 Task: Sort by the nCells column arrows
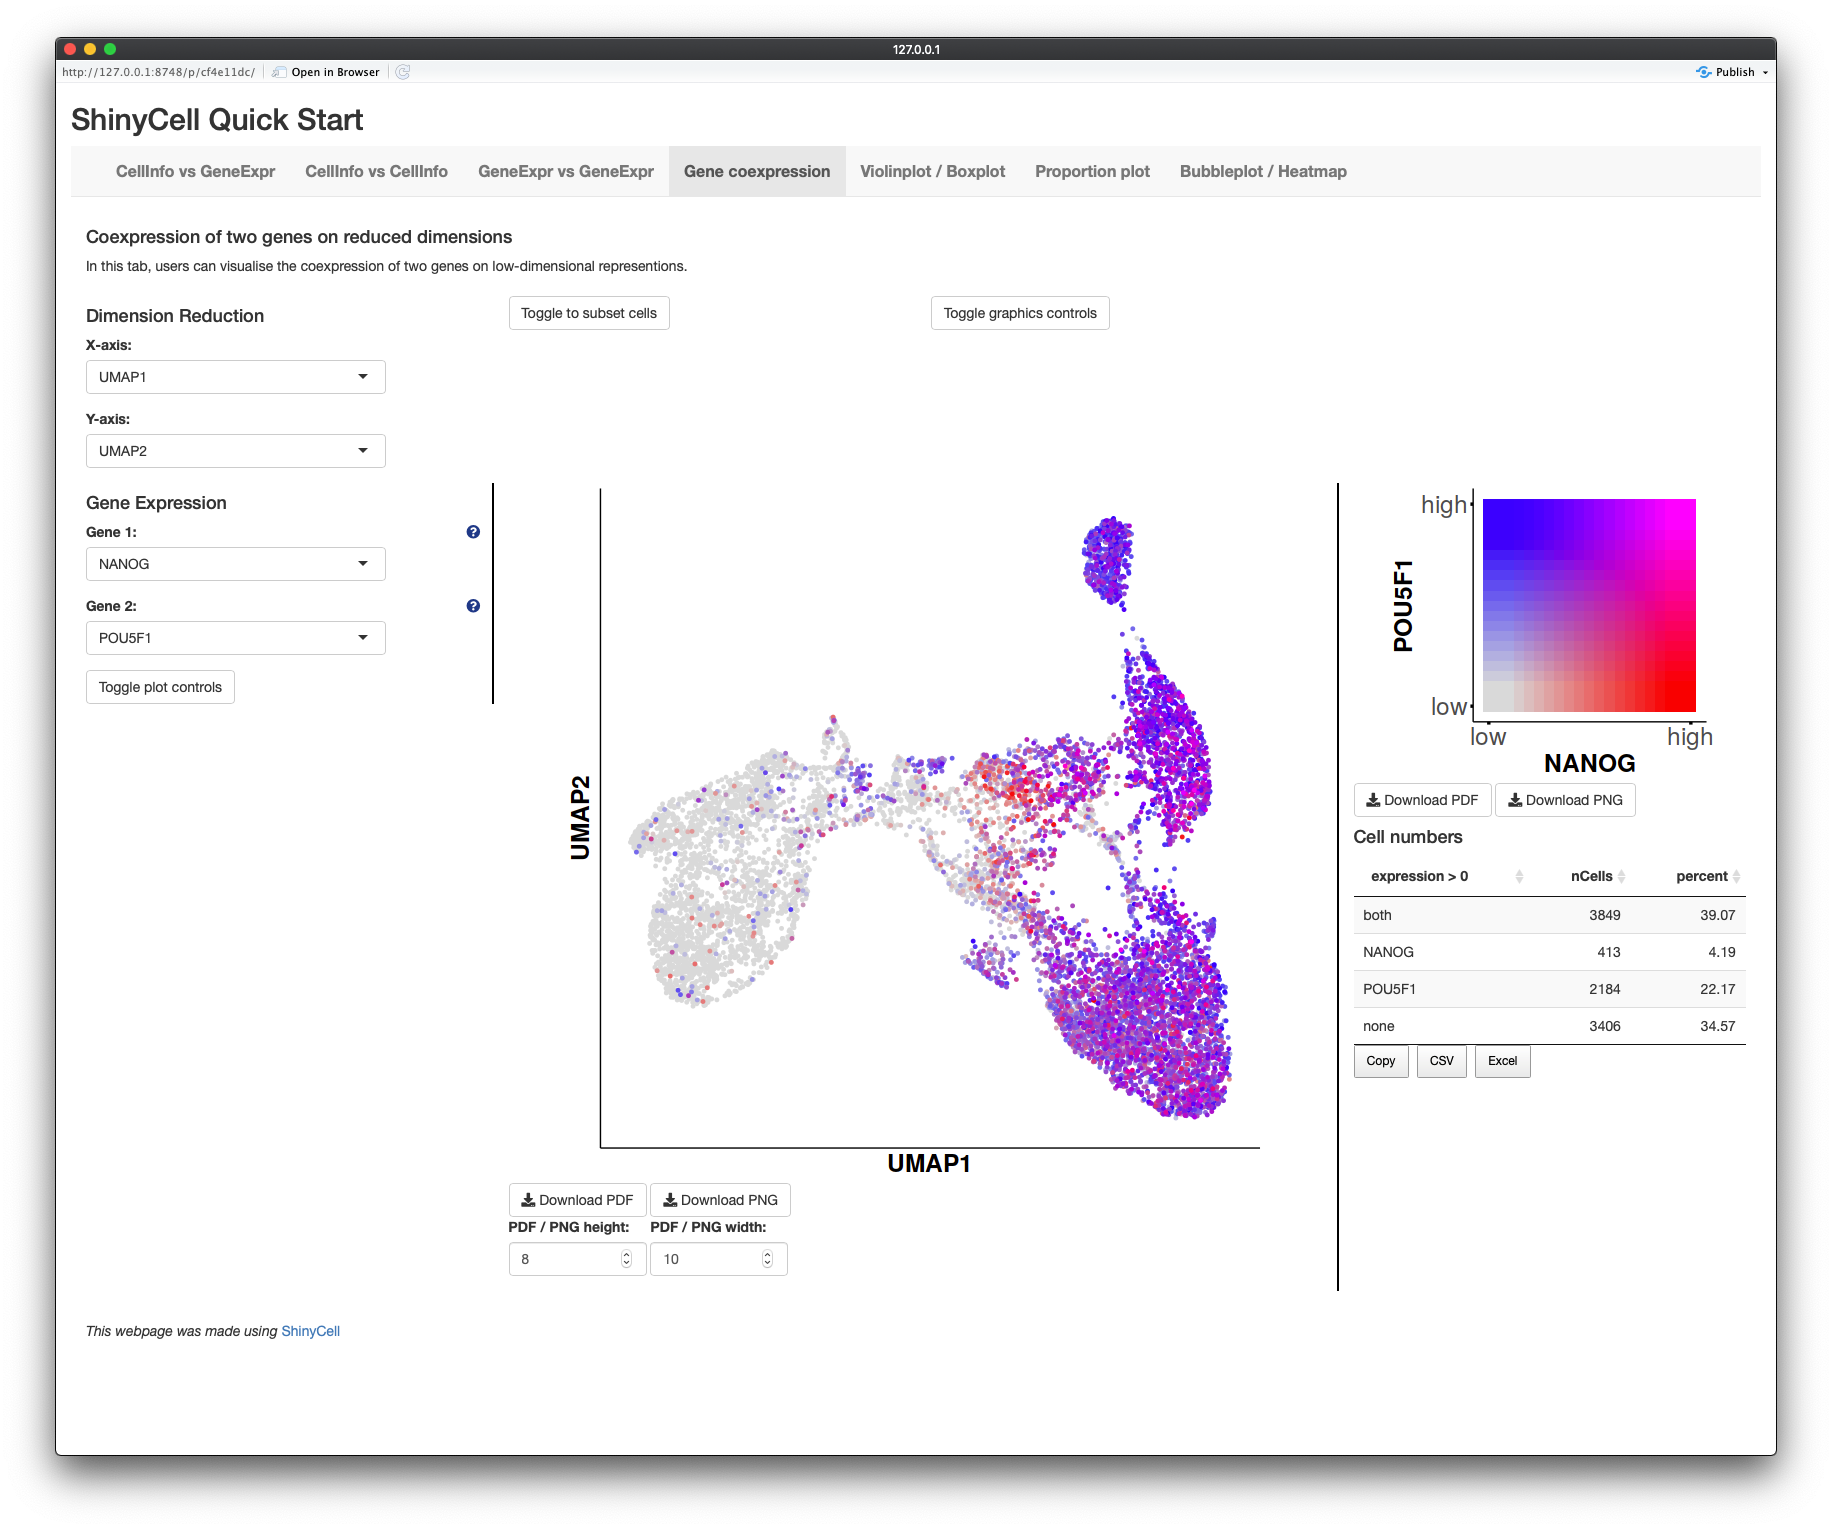(1621, 876)
